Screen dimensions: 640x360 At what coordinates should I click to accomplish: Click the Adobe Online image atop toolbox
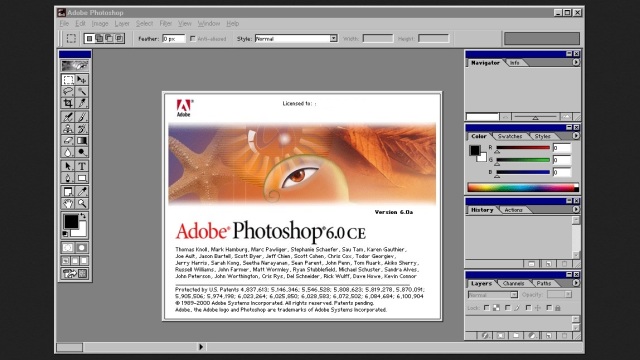75,65
